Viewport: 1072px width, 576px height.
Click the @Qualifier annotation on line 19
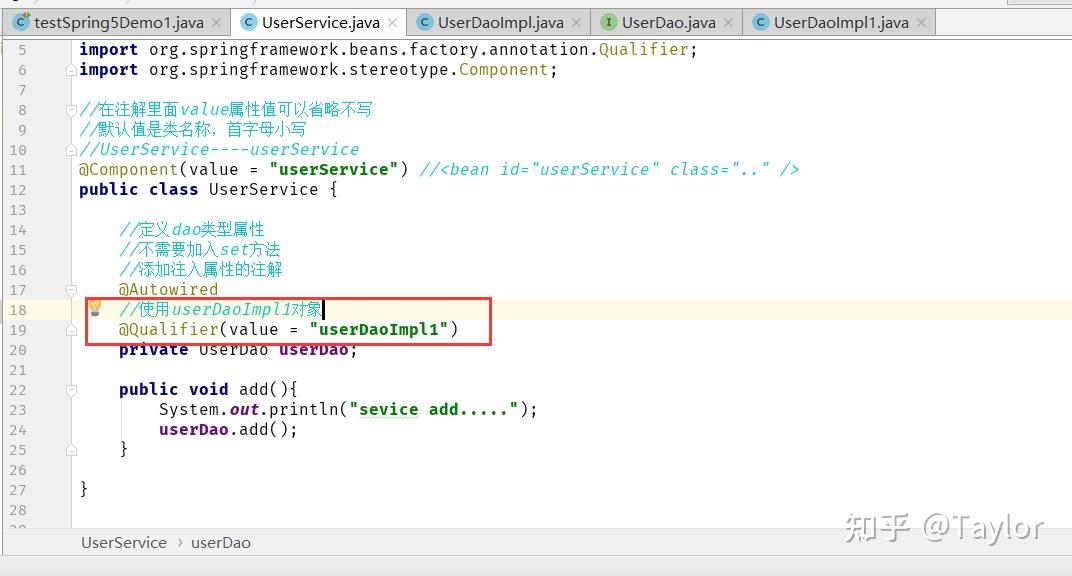coord(168,329)
